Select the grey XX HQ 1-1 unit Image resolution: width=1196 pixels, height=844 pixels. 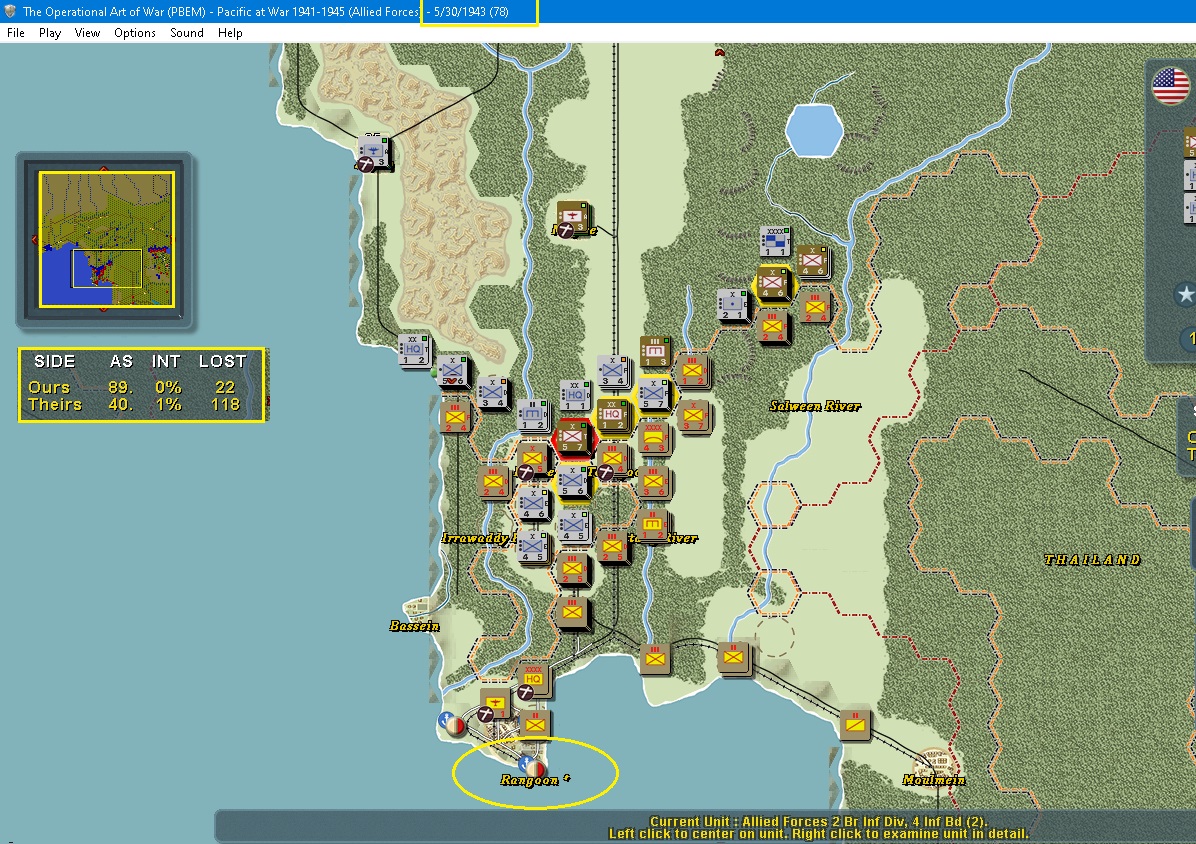575,395
